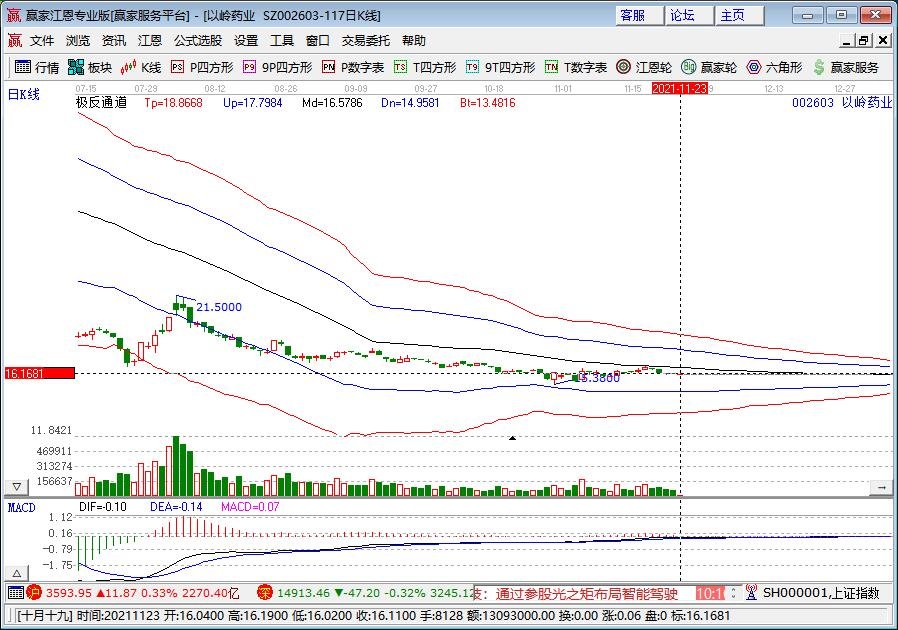The width and height of the screenshot is (898, 630).
Task: Click the MACD indicator label
Action: pos(21,507)
